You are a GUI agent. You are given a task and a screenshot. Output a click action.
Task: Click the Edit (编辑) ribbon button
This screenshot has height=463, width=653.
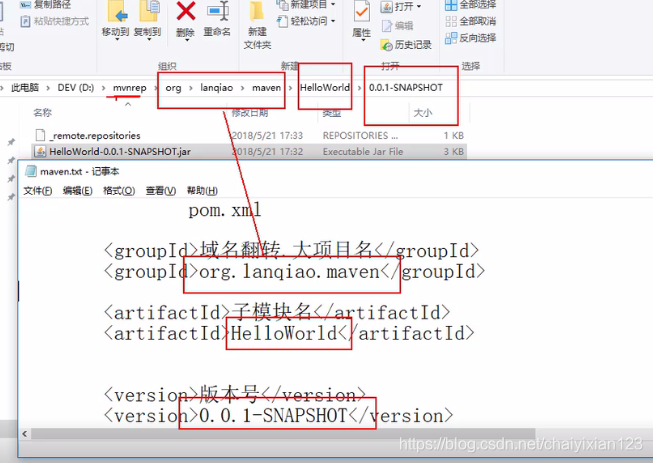point(398,26)
